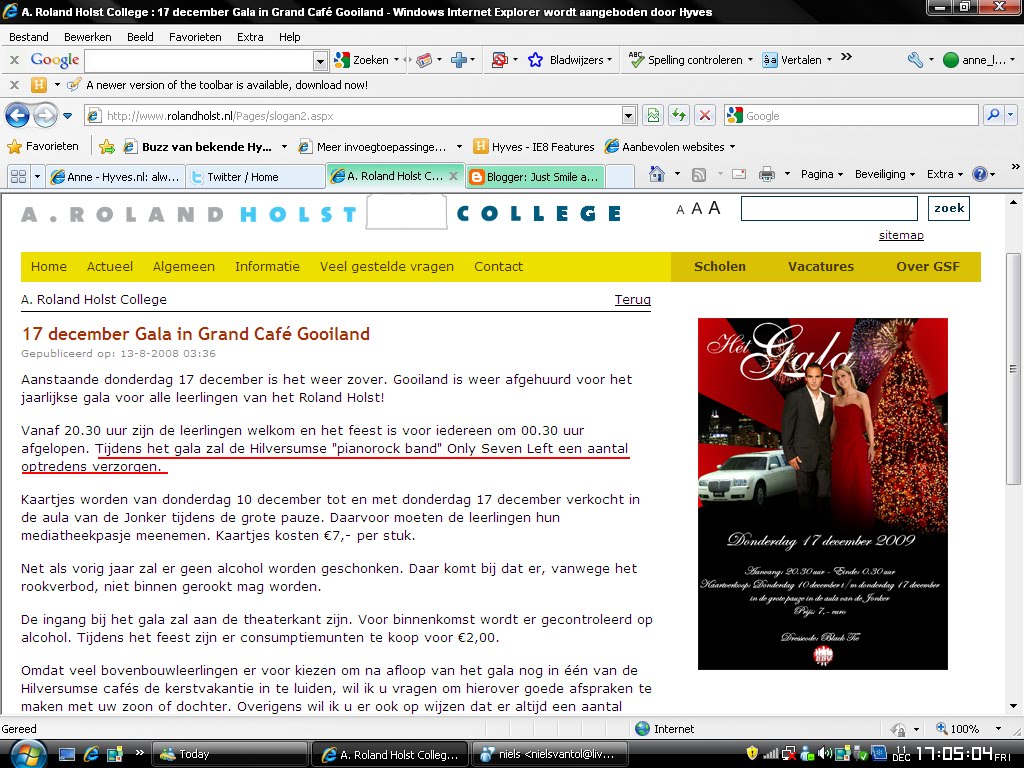Click the sitemap link
Image resolution: width=1024 pixels, height=768 pixels.
(901, 235)
